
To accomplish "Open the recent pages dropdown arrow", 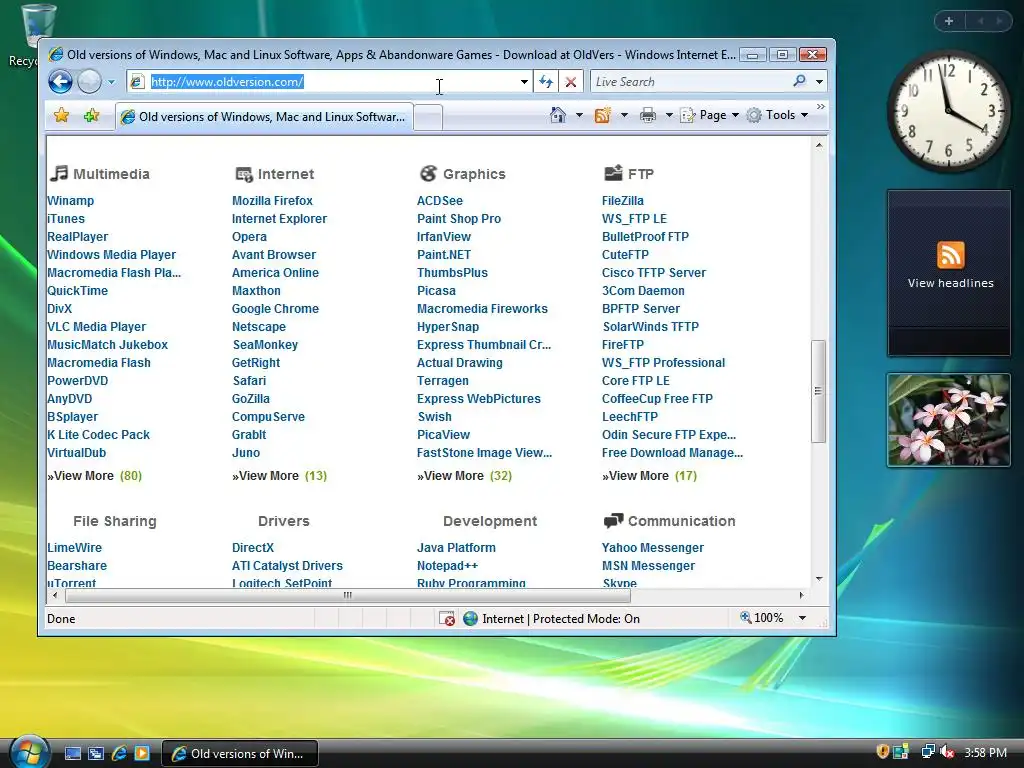I will (x=111, y=82).
